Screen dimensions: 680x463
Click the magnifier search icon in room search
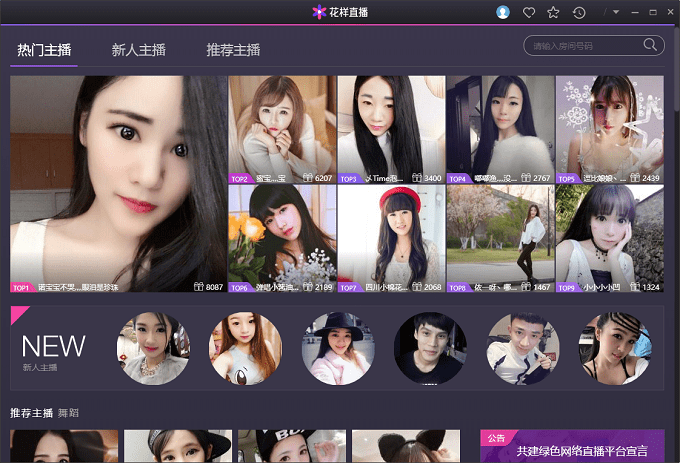click(x=650, y=45)
